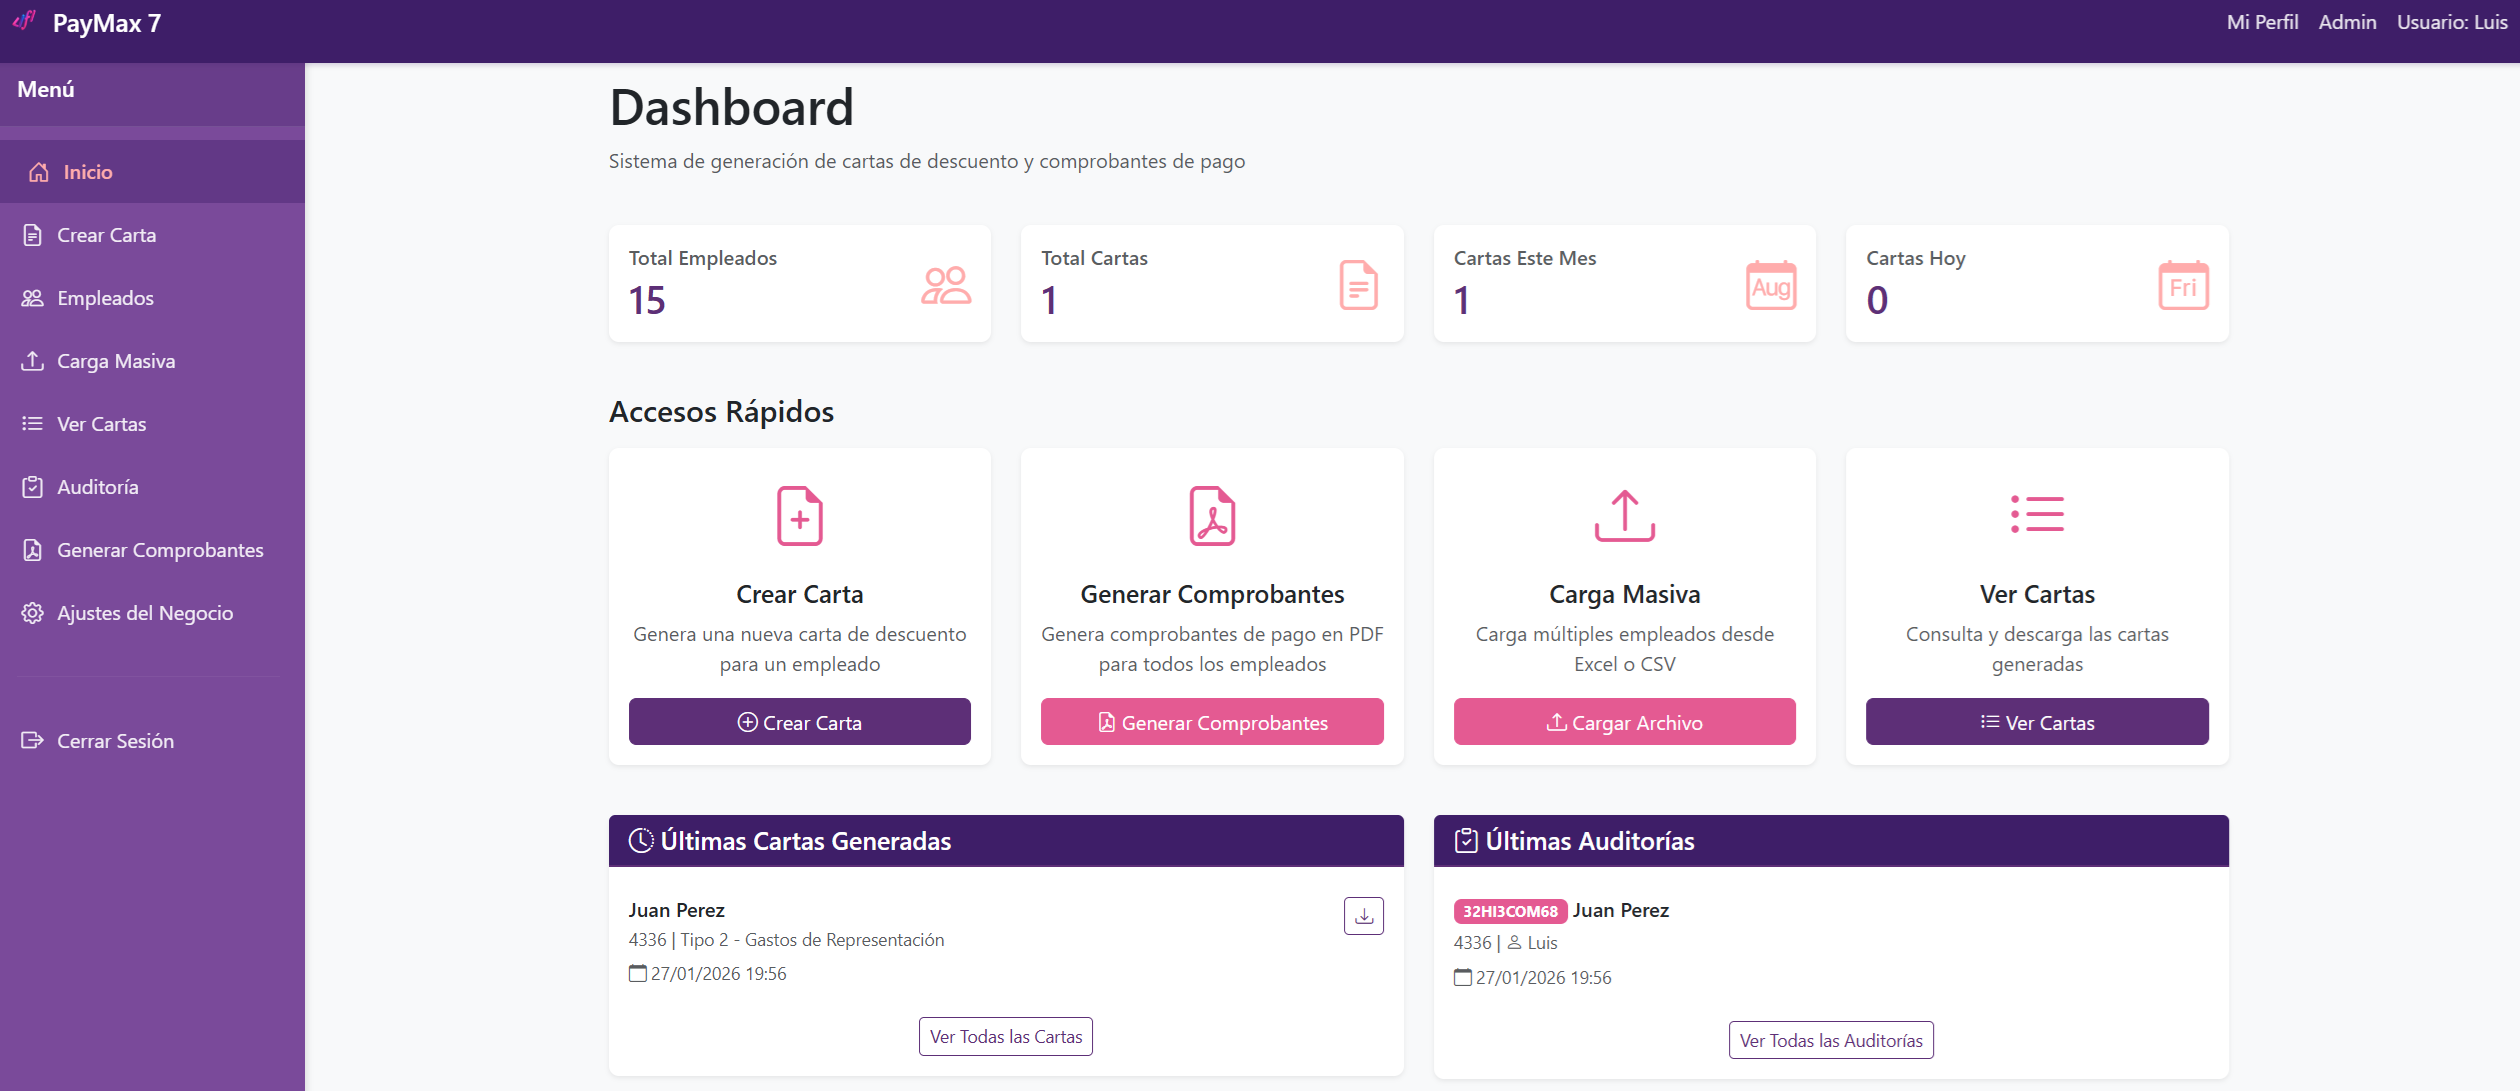
Task: Click the download icon for Juan Perez's carta
Action: tap(1363, 915)
